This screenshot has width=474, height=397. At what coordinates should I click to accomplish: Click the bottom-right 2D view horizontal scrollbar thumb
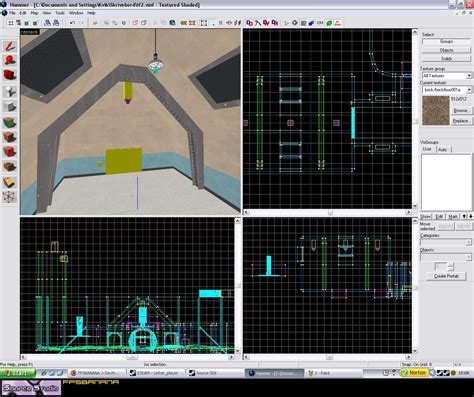click(329, 357)
